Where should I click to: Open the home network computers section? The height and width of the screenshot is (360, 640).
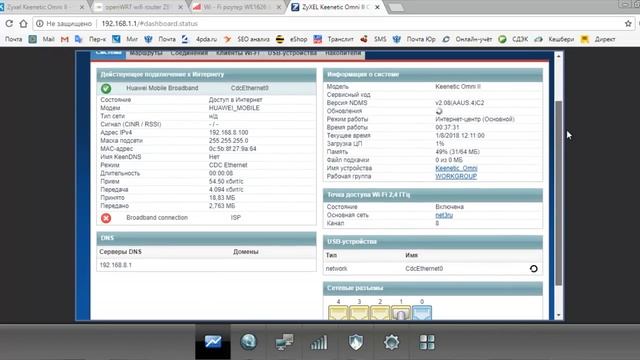click(x=284, y=342)
